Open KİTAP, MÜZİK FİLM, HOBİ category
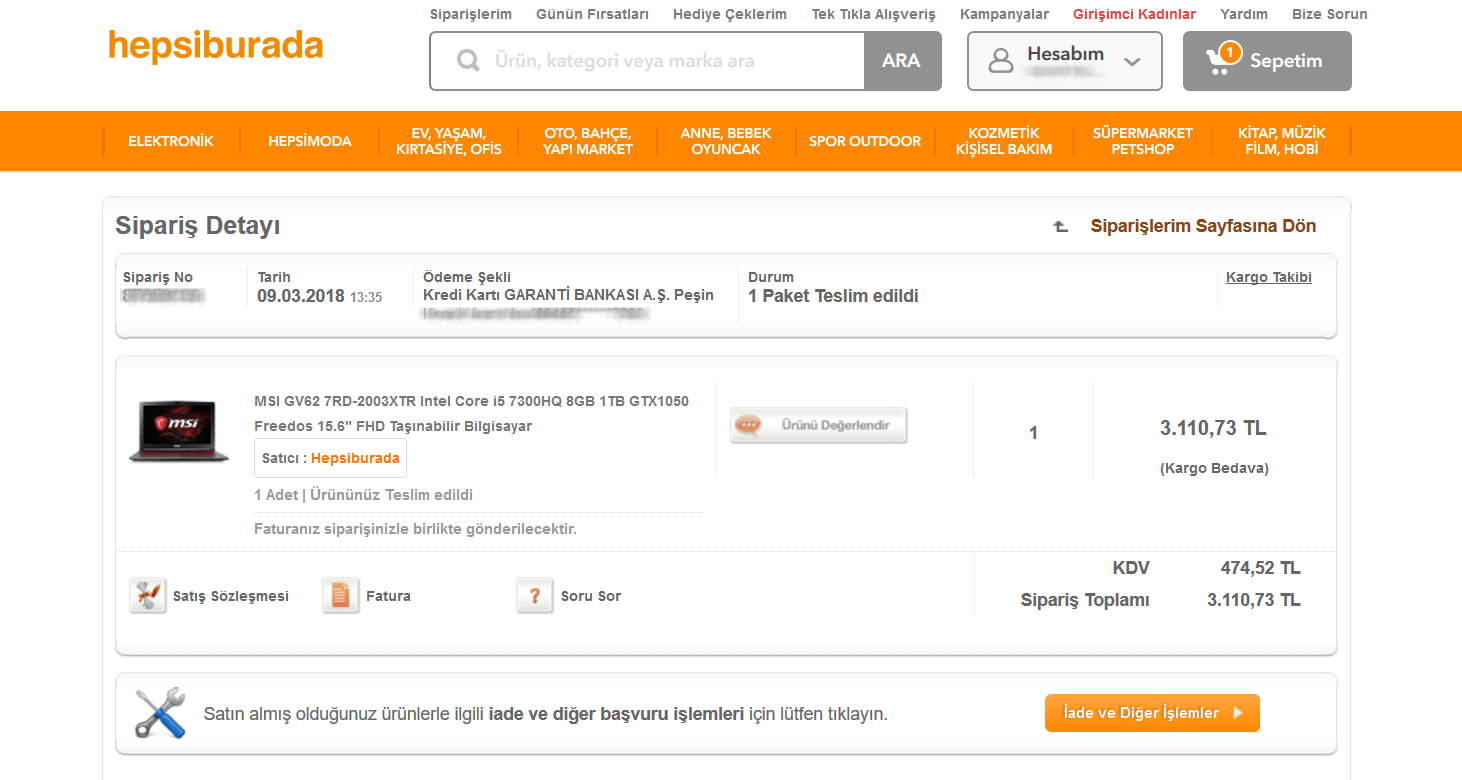The height and width of the screenshot is (780, 1462). [x=1282, y=141]
